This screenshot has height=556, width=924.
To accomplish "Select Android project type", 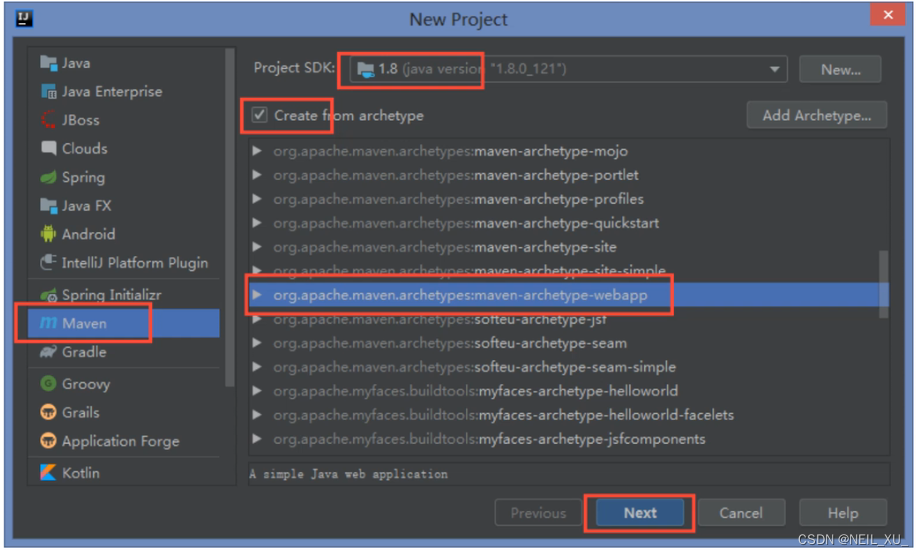I will (88, 234).
